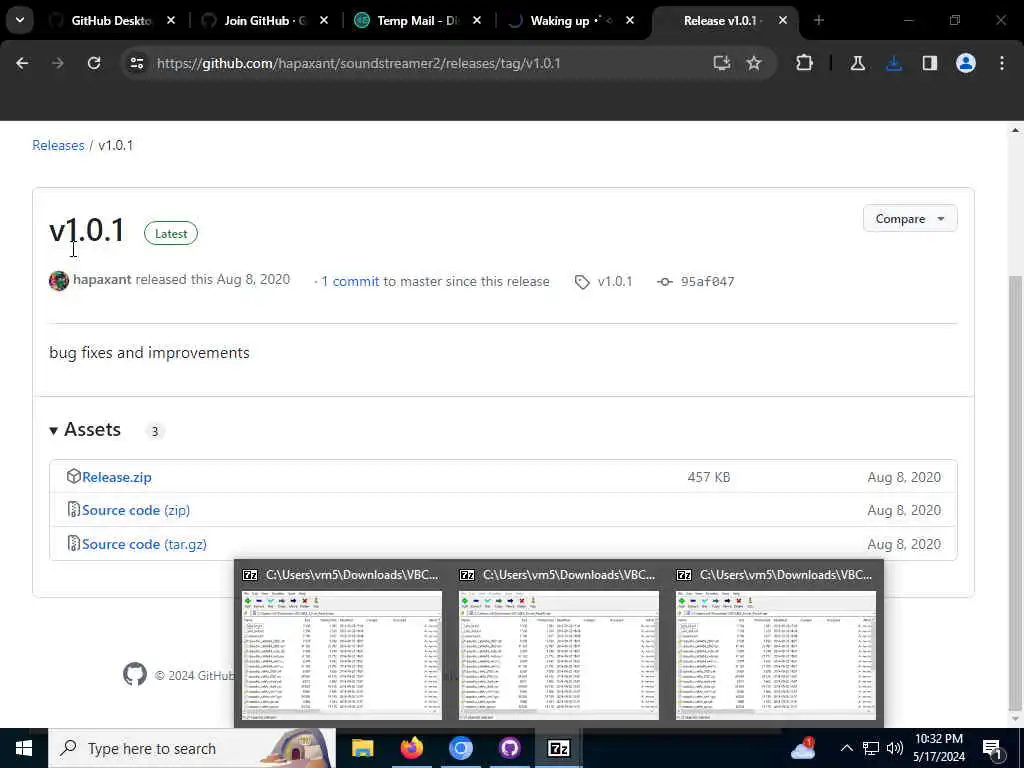Go back with the browser back arrow
Screen dimensions: 1024x768
click(22, 63)
